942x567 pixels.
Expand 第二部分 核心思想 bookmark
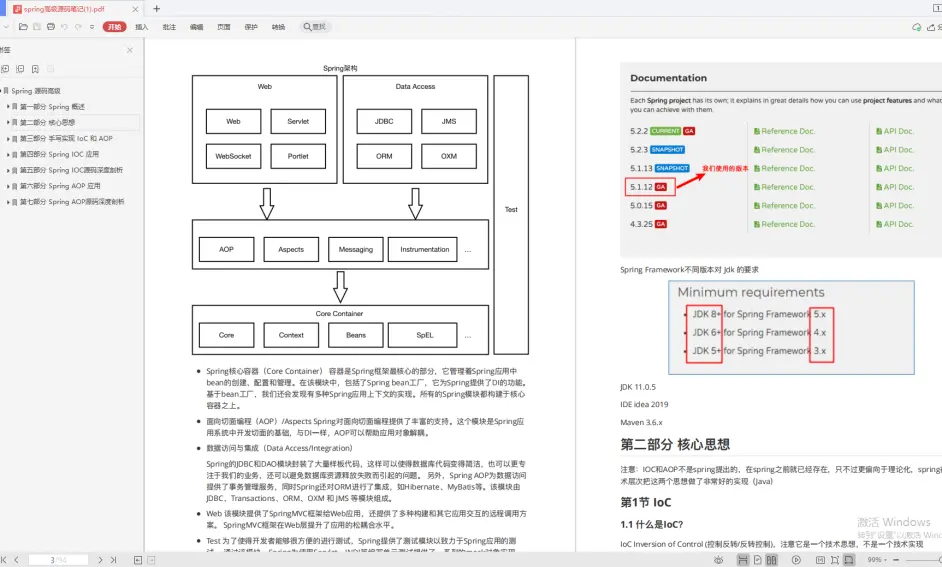pos(8,123)
